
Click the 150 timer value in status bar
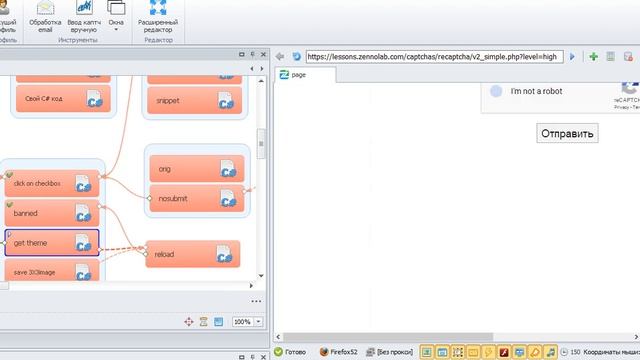coord(576,352)
